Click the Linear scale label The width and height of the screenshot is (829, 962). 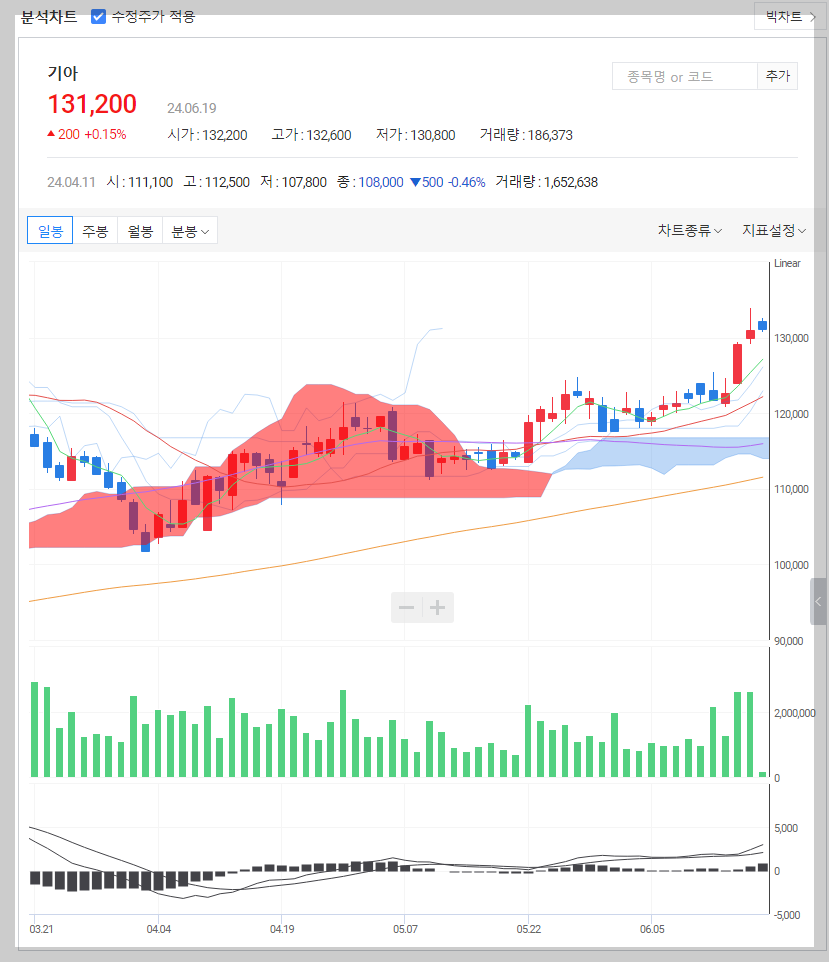(x=787, y=263)
